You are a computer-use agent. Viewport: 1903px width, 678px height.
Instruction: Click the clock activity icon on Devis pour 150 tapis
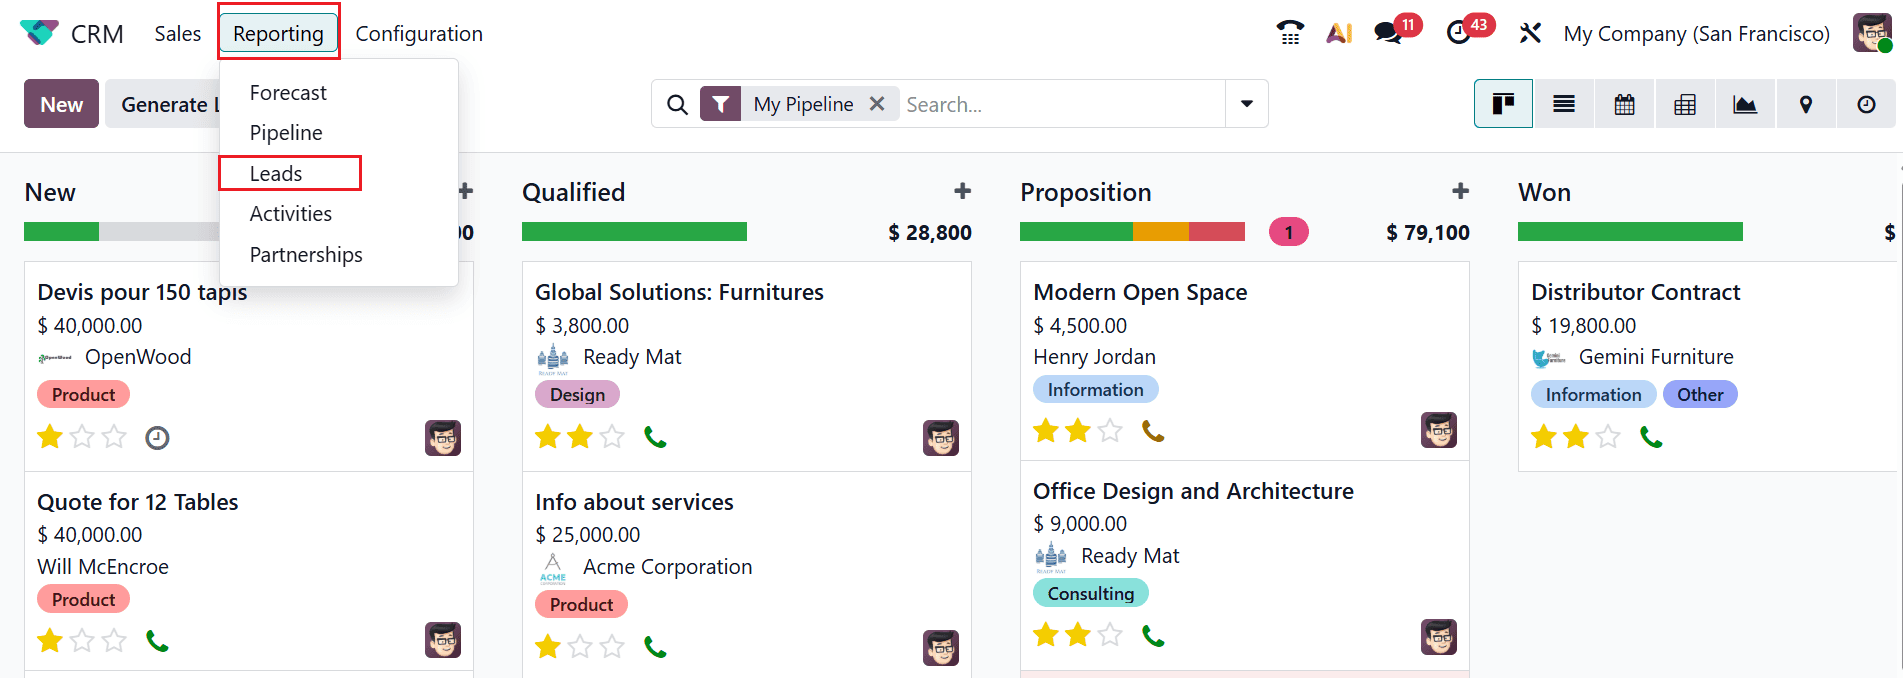(x=157, y=437)
